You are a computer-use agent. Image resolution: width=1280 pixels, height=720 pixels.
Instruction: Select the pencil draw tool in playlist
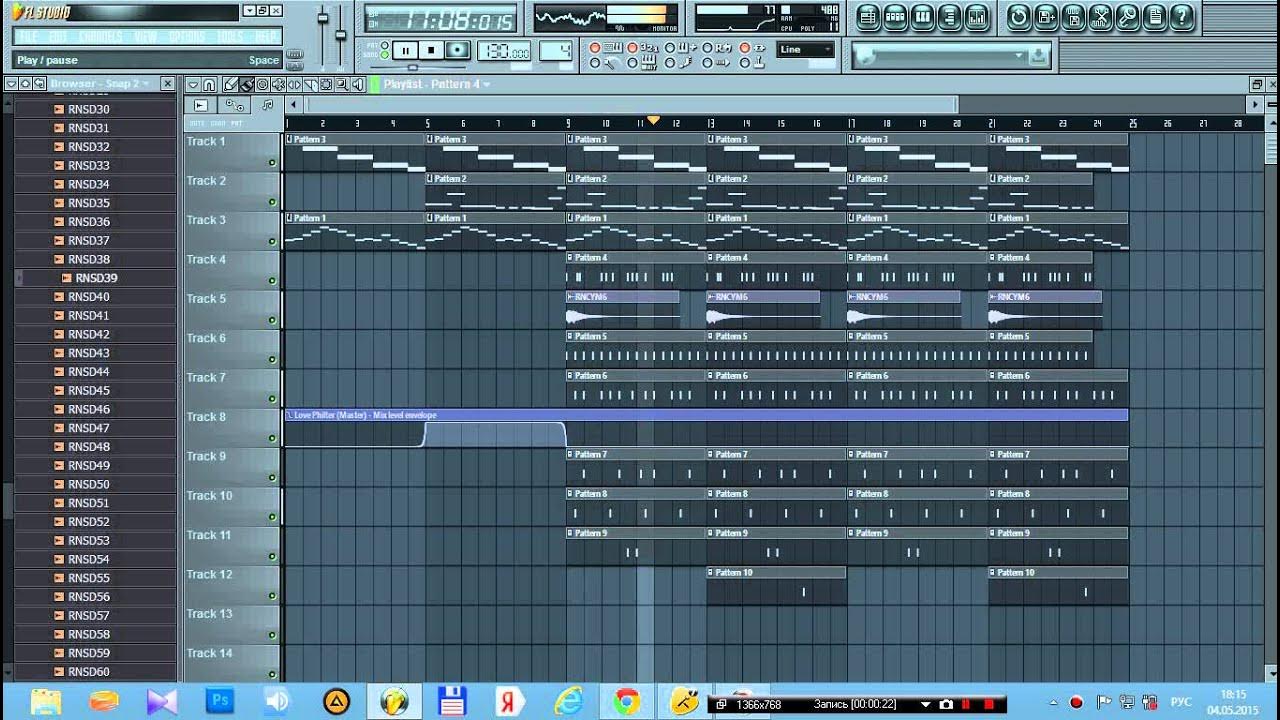(x=230, y=84)
